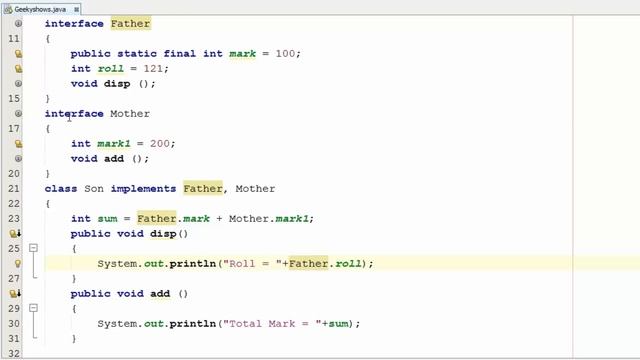Click 'disp' in 'public void disp()'

pyautogui.click(x=163, y=233)
